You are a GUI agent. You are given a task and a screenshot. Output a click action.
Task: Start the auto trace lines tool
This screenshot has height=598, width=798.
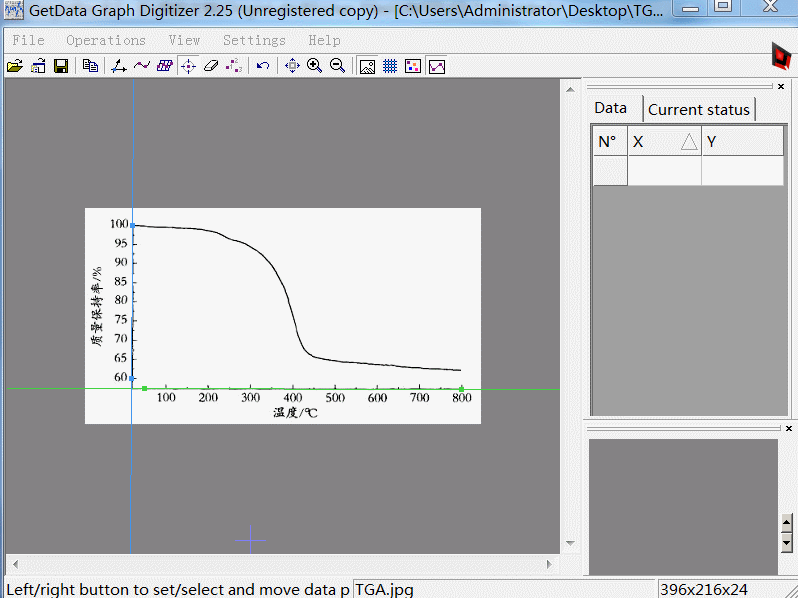pyautogui.click(x=141, y=66)
